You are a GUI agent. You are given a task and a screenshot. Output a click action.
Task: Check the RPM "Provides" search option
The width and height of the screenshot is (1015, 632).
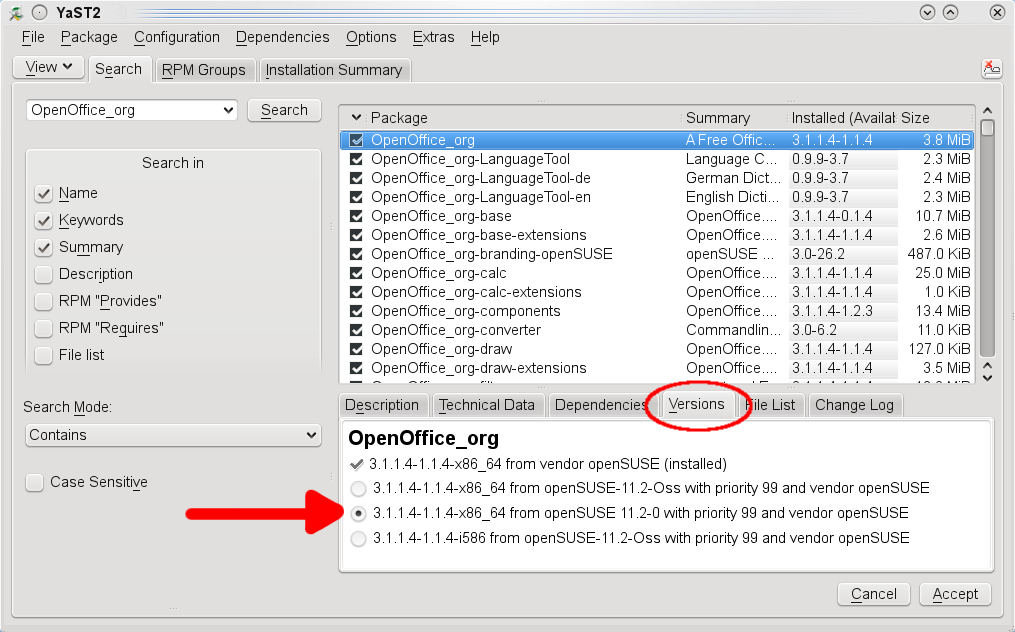pos(43,301)
